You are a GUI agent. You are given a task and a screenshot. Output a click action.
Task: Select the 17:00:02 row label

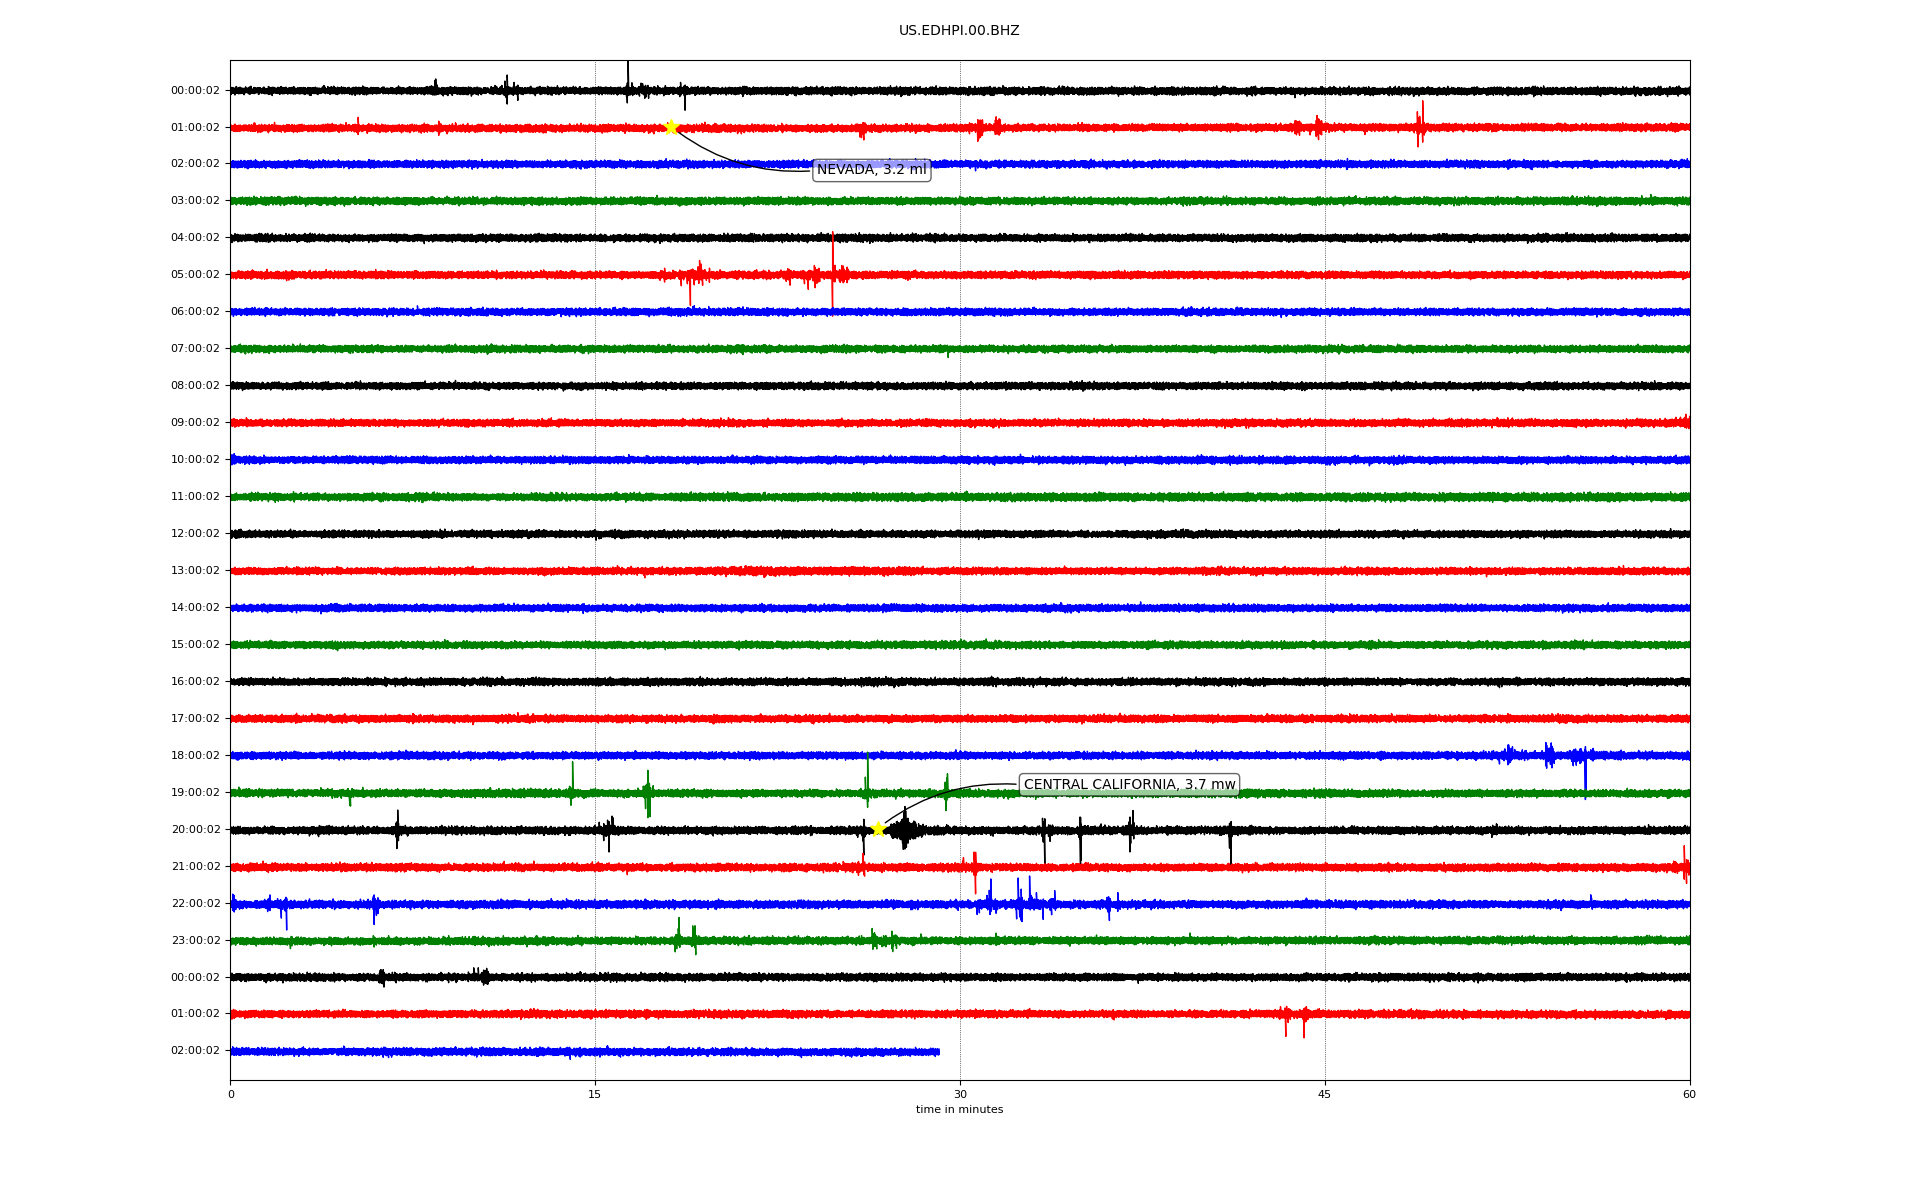[x=195, y=719]
